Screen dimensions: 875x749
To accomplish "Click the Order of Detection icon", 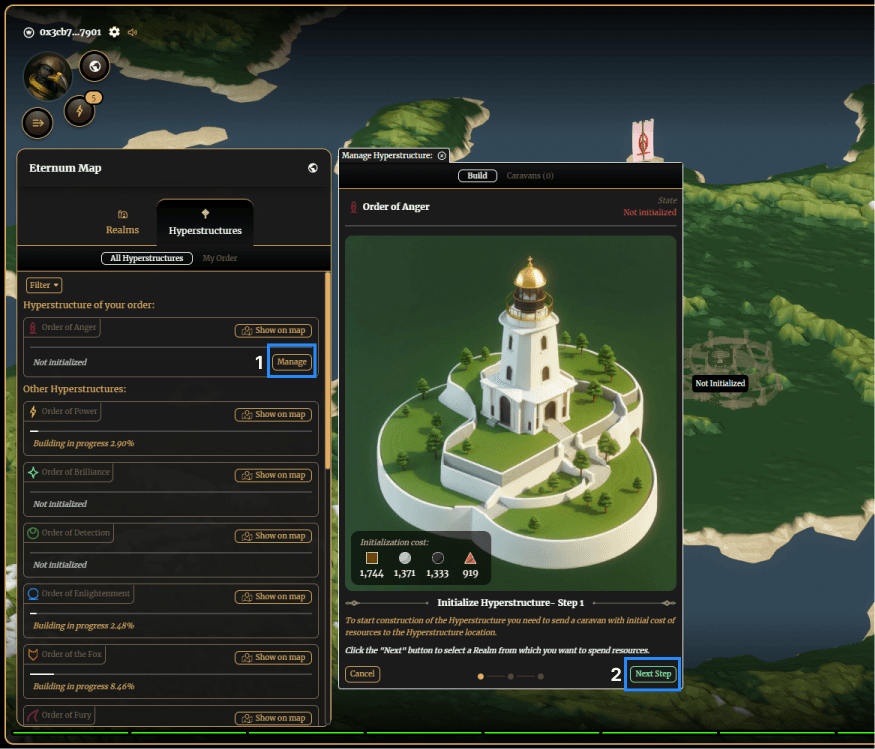I will pyautogui.click(x=33, y=533).
